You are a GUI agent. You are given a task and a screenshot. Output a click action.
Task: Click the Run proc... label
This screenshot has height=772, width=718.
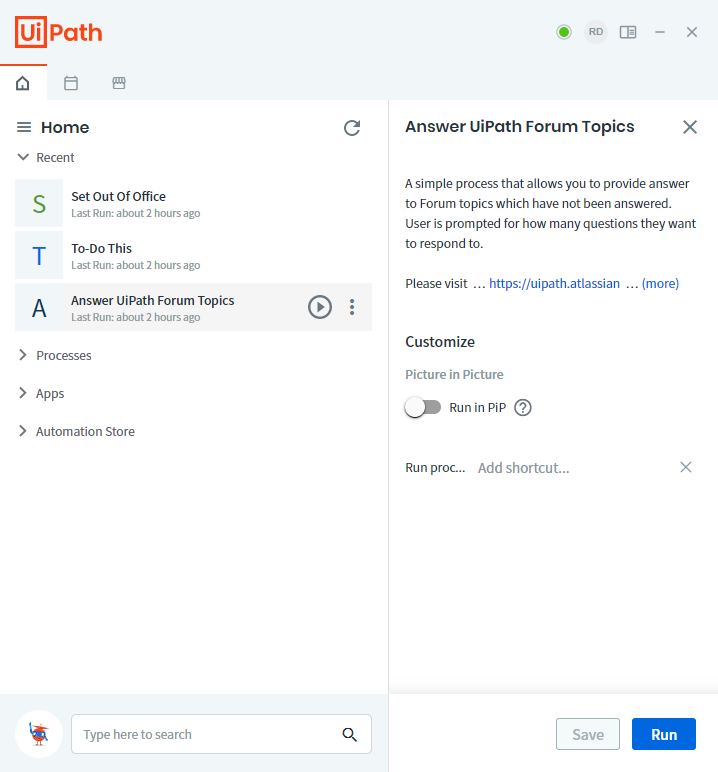(x=435, y=468)
